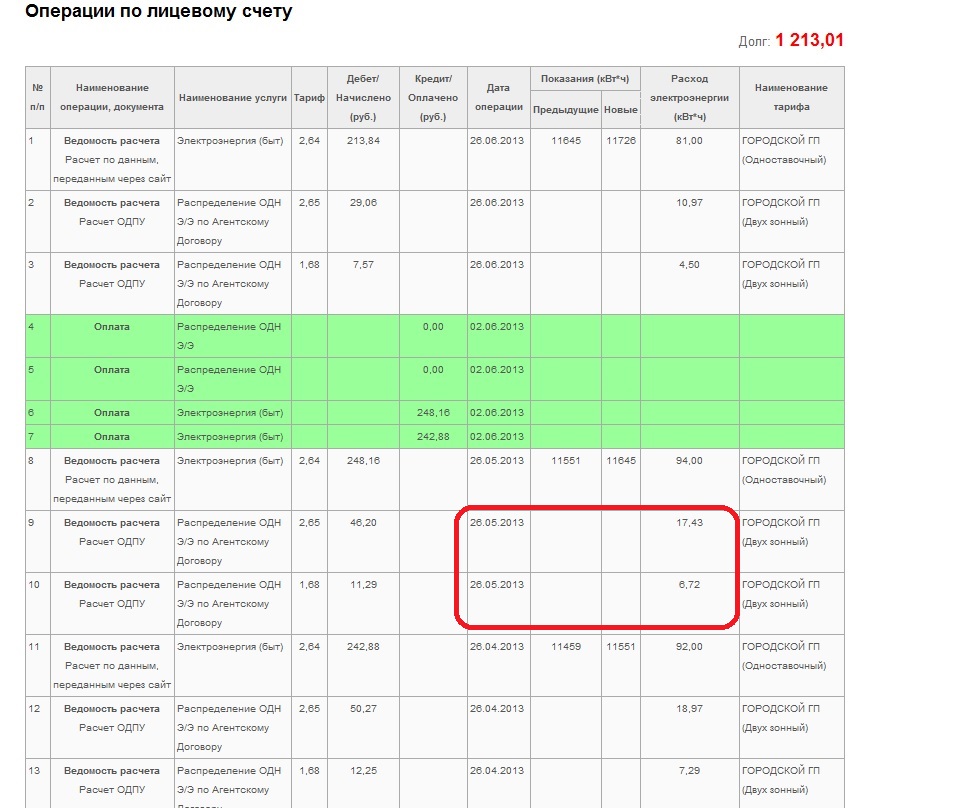Screen dimensions: 960x808
Task: Select the new reading value 11726
Action: [620, 141]
